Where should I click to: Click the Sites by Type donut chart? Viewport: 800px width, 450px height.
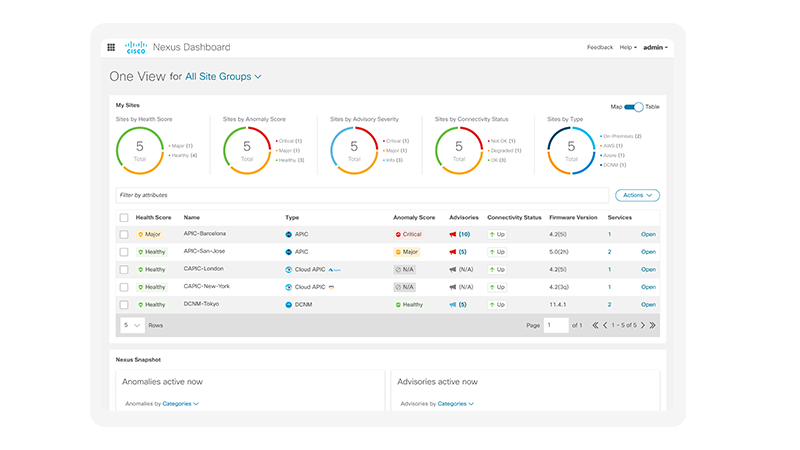tap(571, 151)
